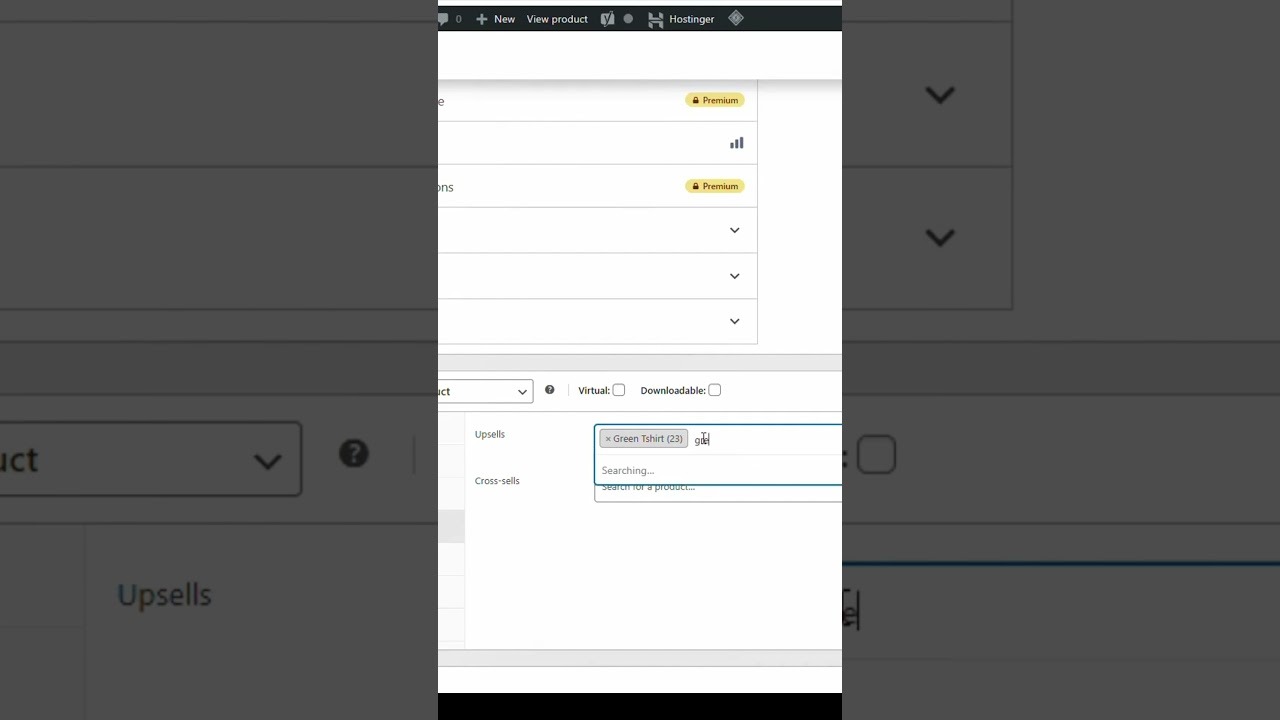Image resolution: width=1280 pixels, height=720 pixels.
Task: Tick the Downloadable checkbox
Action: (x=714, y=390)
